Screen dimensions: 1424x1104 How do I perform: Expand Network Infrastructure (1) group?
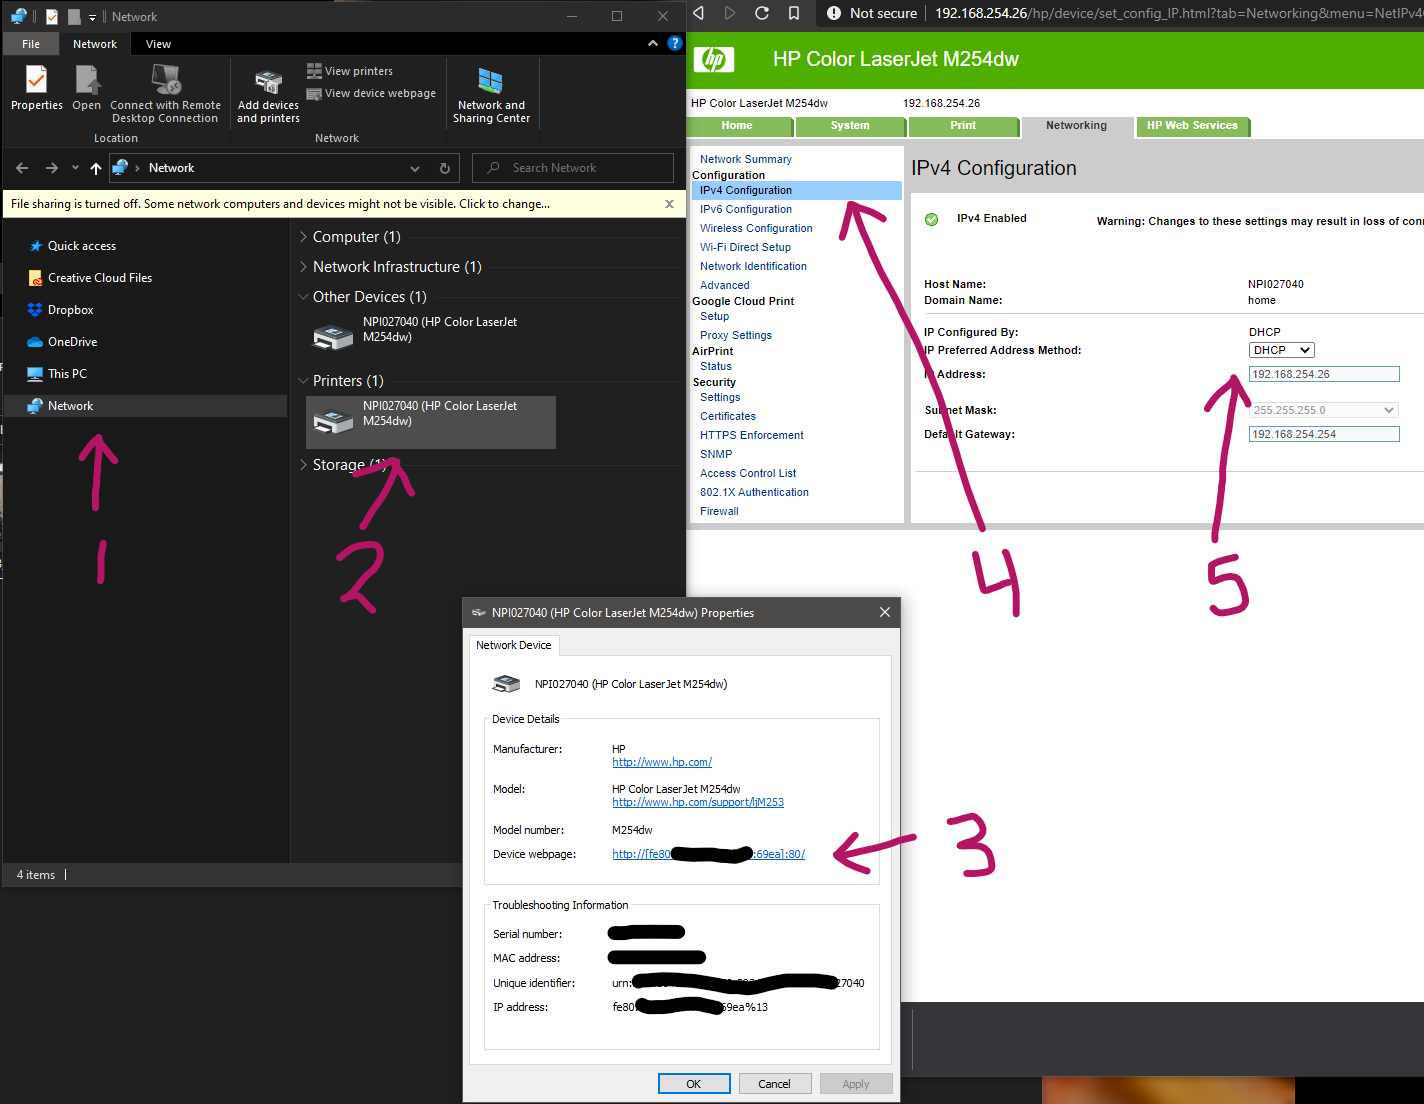[x=303, y=267]
